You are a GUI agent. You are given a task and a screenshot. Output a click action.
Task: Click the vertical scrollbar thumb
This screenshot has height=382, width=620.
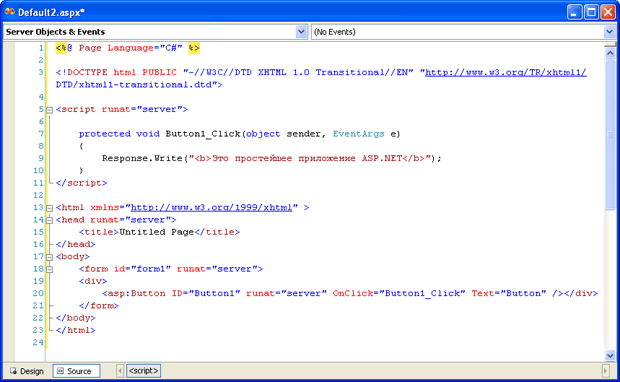610,134
